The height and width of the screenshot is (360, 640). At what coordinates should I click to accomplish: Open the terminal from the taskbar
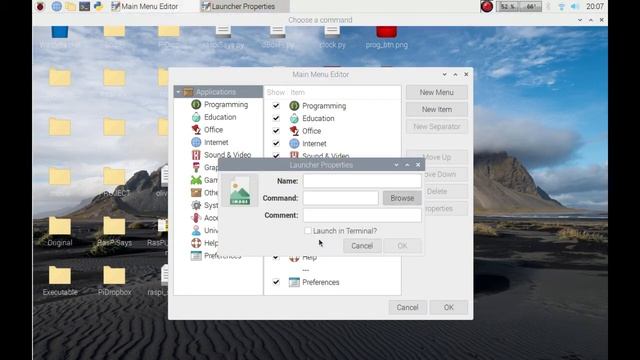click(84, 6)
